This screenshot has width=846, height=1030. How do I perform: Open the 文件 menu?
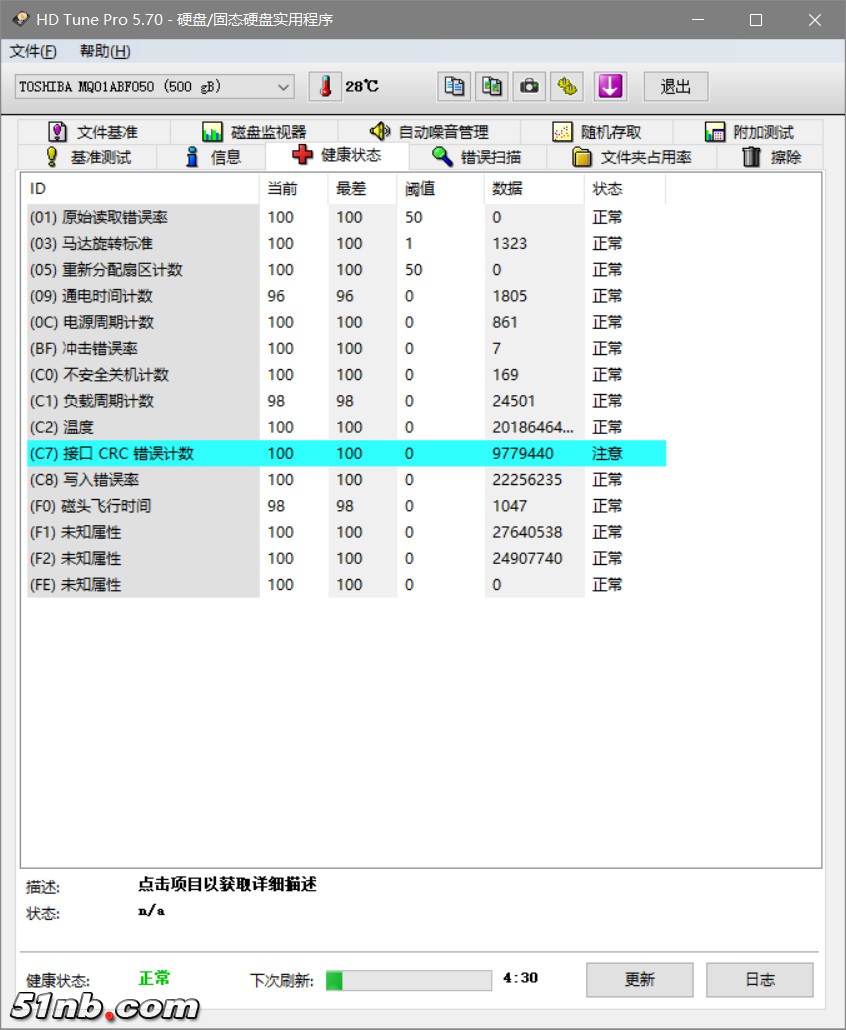pyautogui.click(x=33, y=50)
